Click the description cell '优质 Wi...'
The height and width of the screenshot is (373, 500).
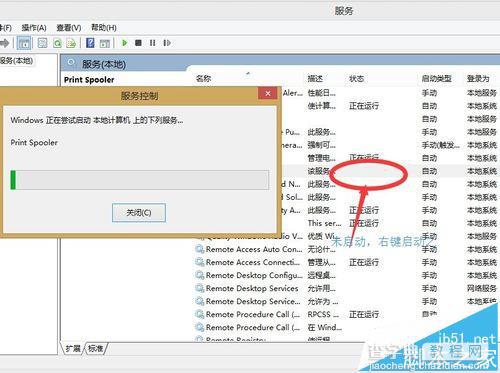coord(321,236)
